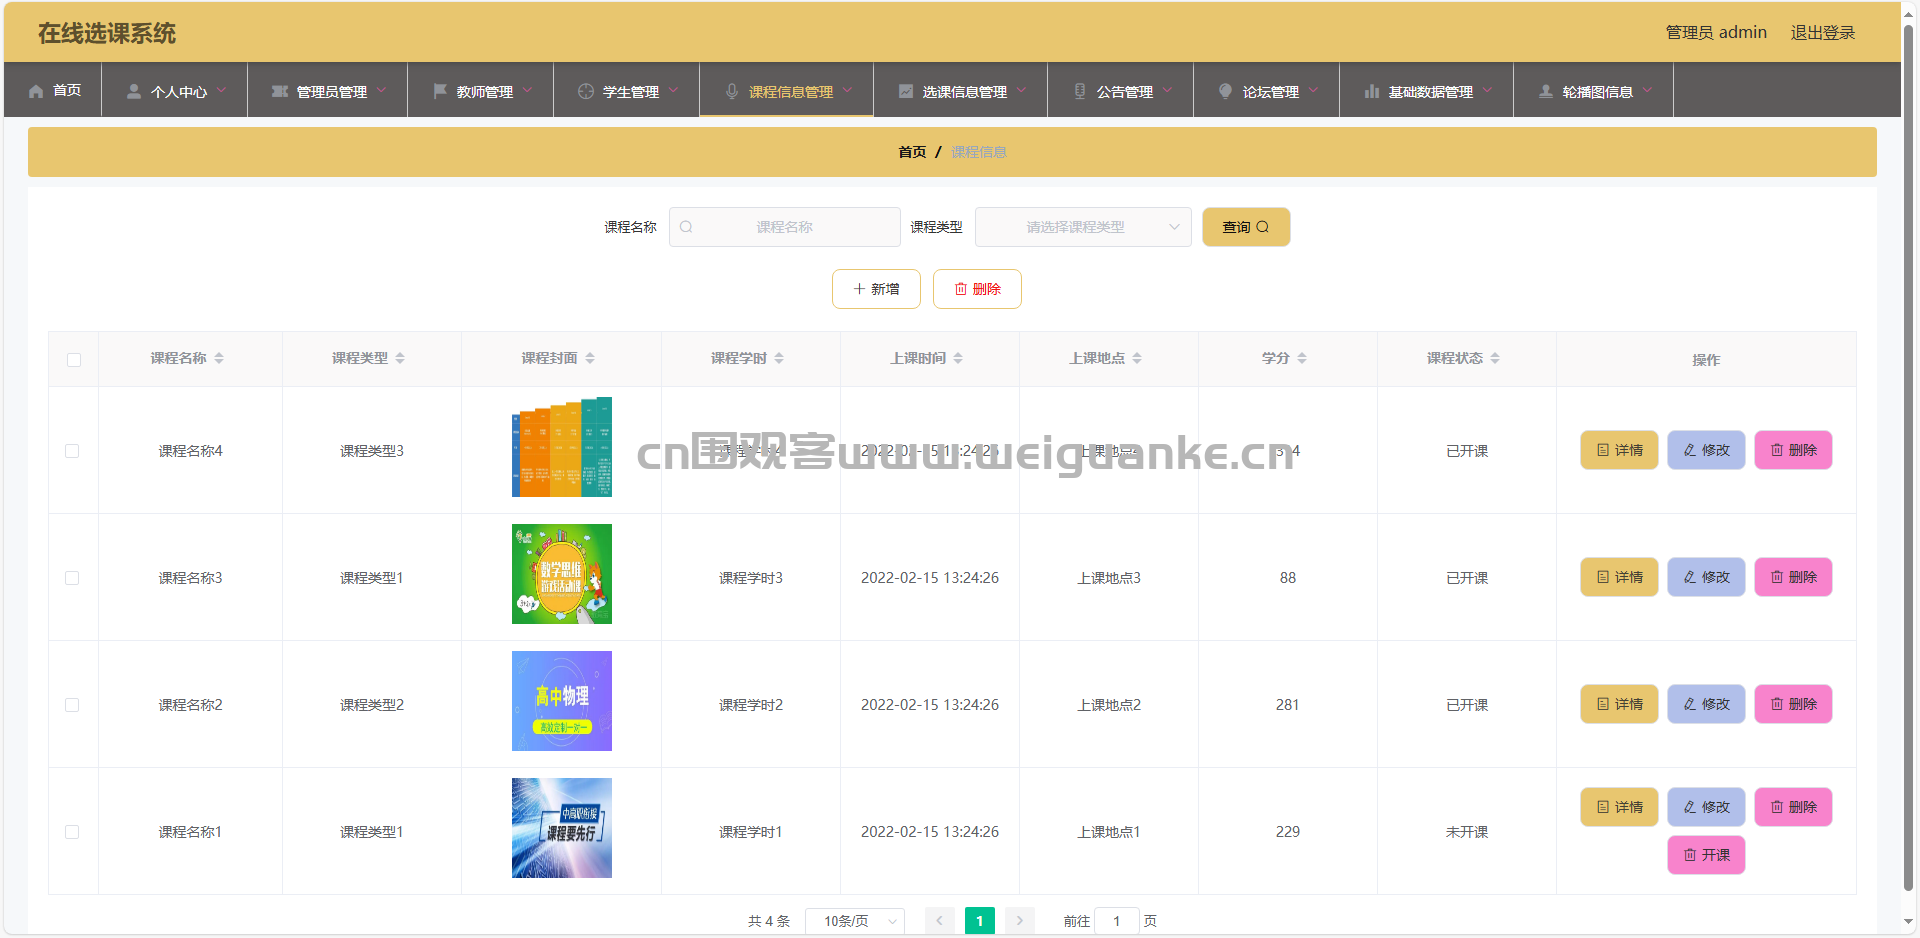
Task: Click the microphone icon for 课程信息管理
Action: point(732,91)
